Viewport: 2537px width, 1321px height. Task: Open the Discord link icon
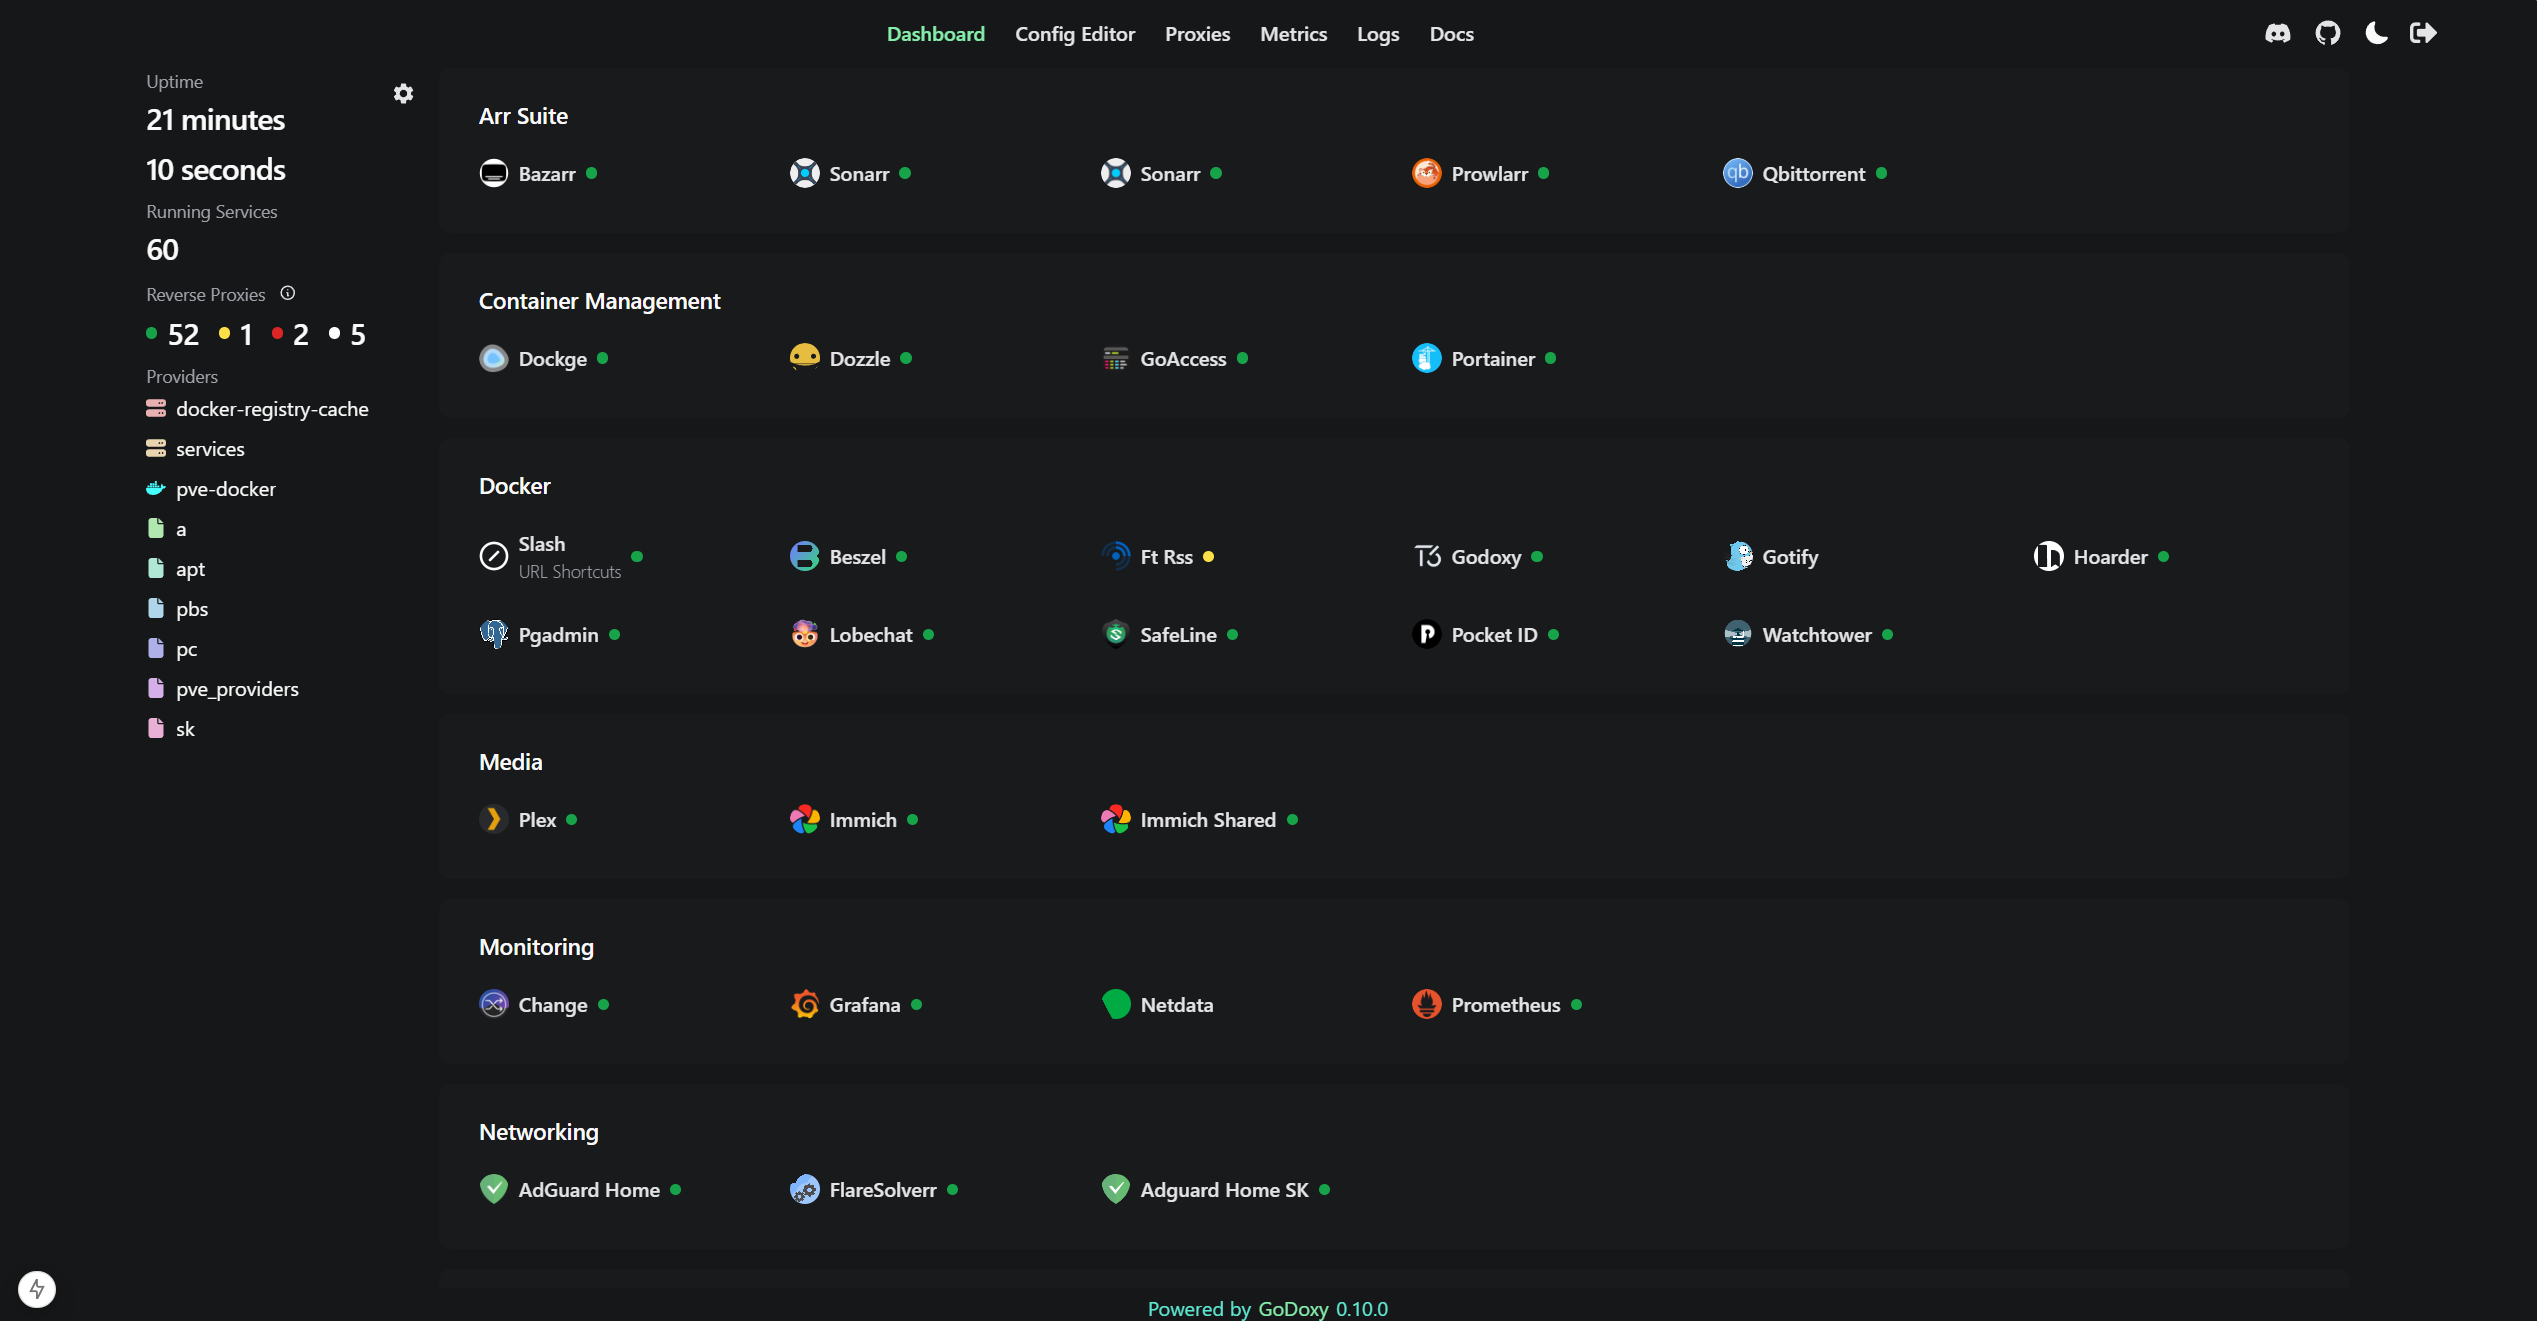click(x=2277, y=34)
